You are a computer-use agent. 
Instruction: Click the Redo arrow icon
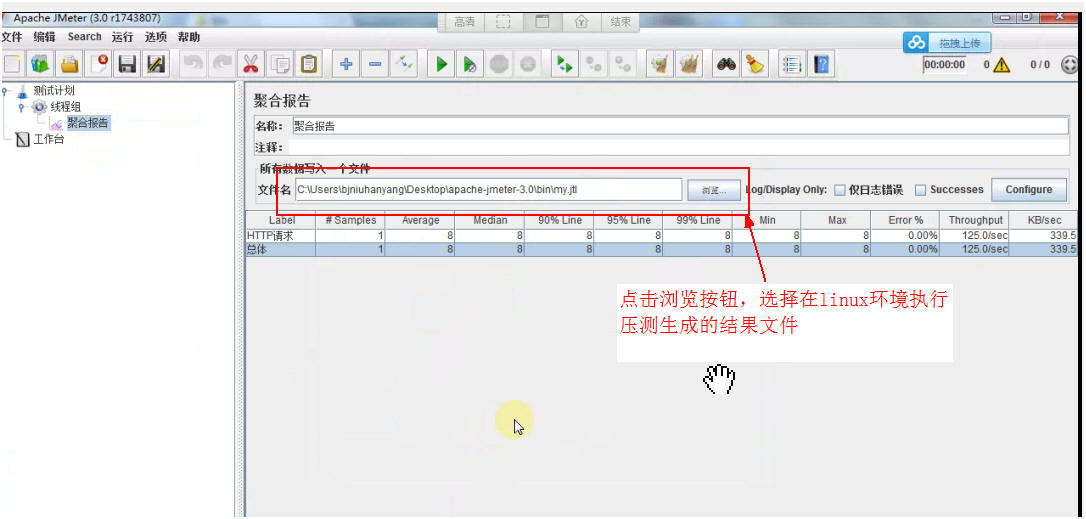click(222, 65)
